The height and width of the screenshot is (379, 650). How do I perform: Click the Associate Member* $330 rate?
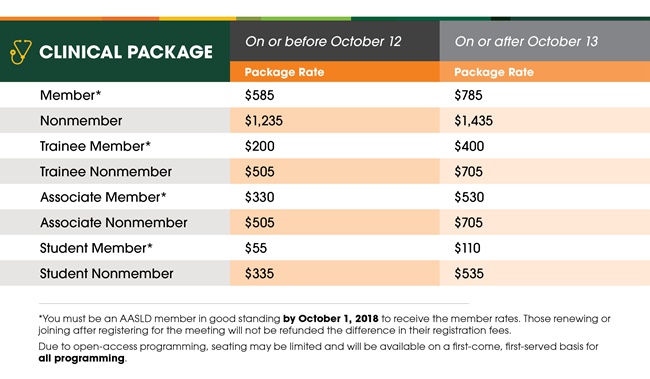260,197
